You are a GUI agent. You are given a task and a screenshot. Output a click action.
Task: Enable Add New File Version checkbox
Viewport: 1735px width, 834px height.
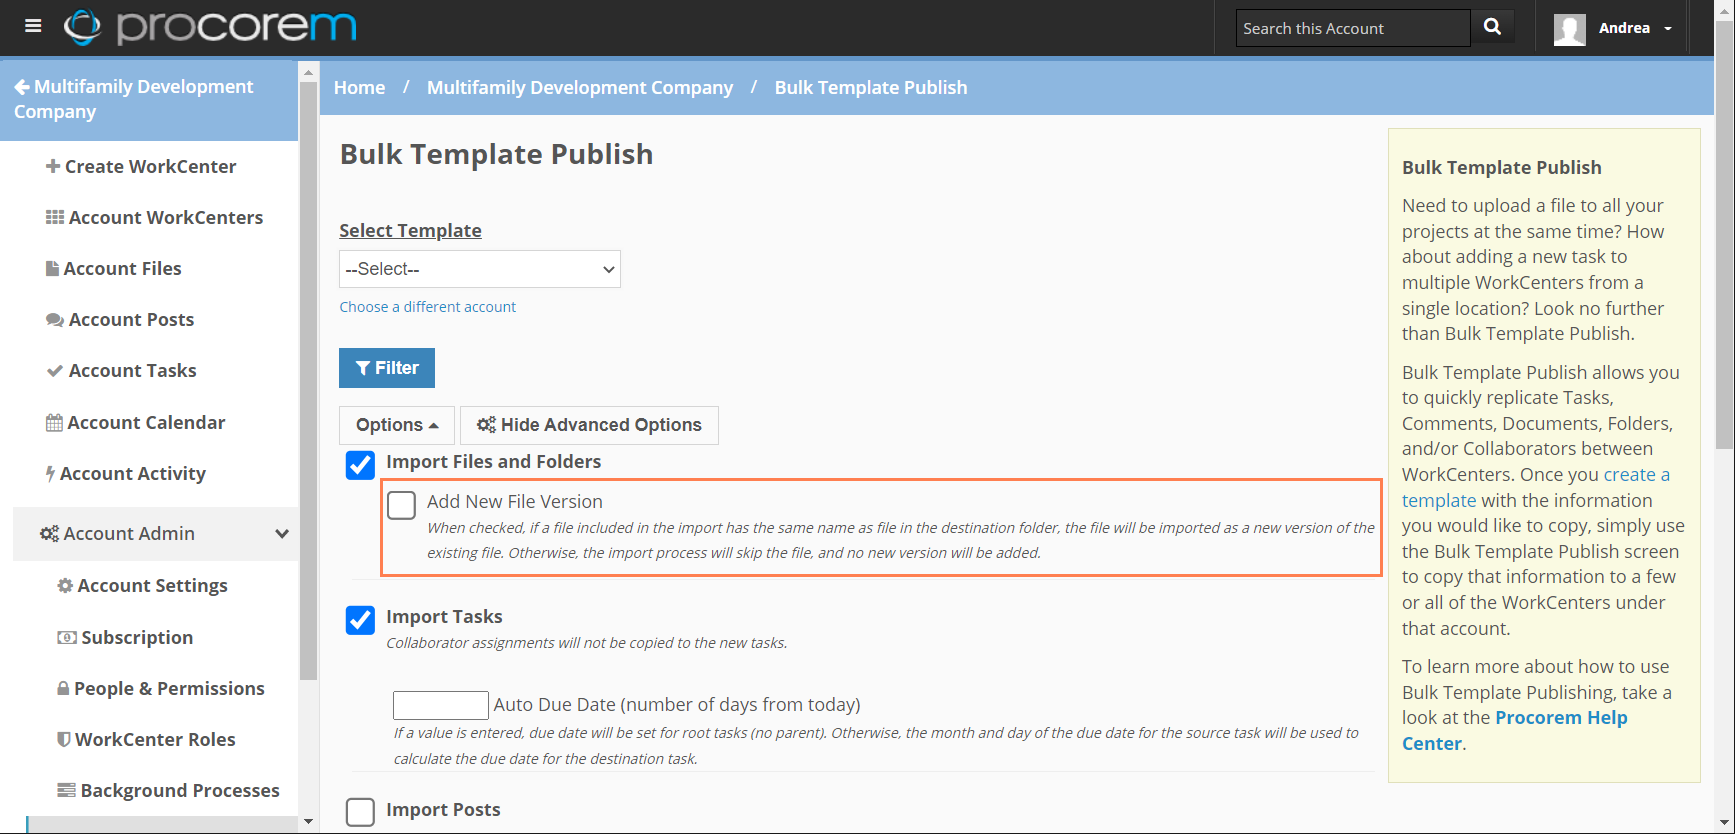[402, 505]
